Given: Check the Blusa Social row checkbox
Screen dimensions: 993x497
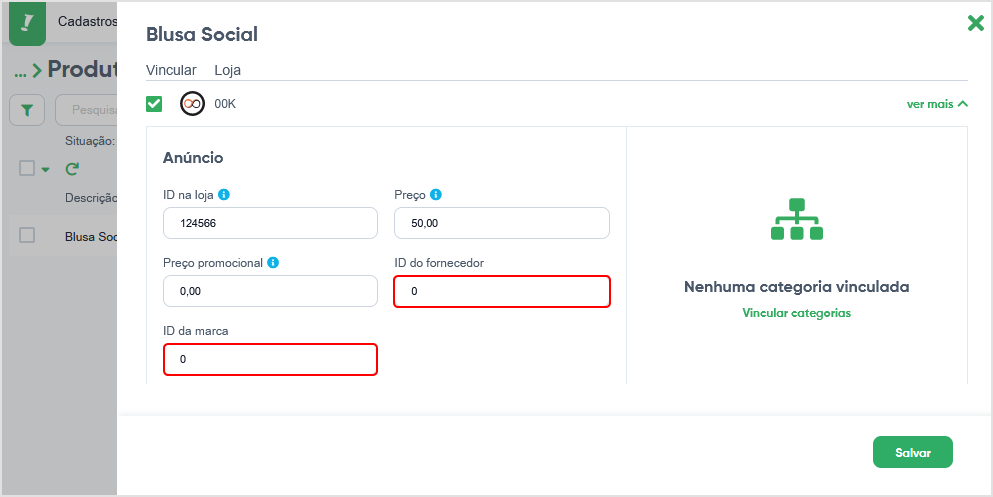Looking at the screenshot, I should click(x=27, y=236).
